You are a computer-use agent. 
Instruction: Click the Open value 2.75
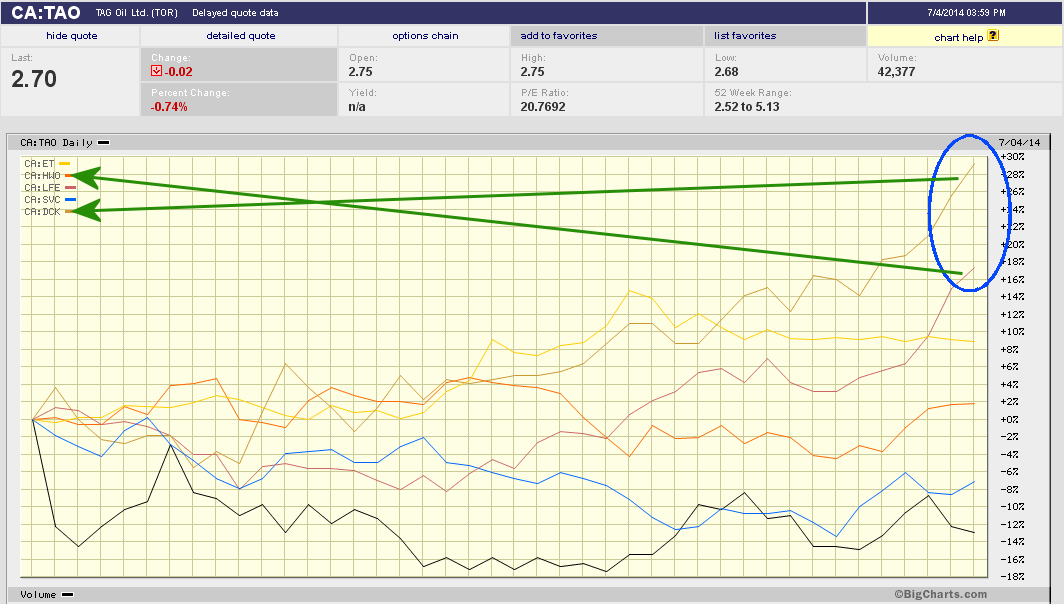click(360, 71)
